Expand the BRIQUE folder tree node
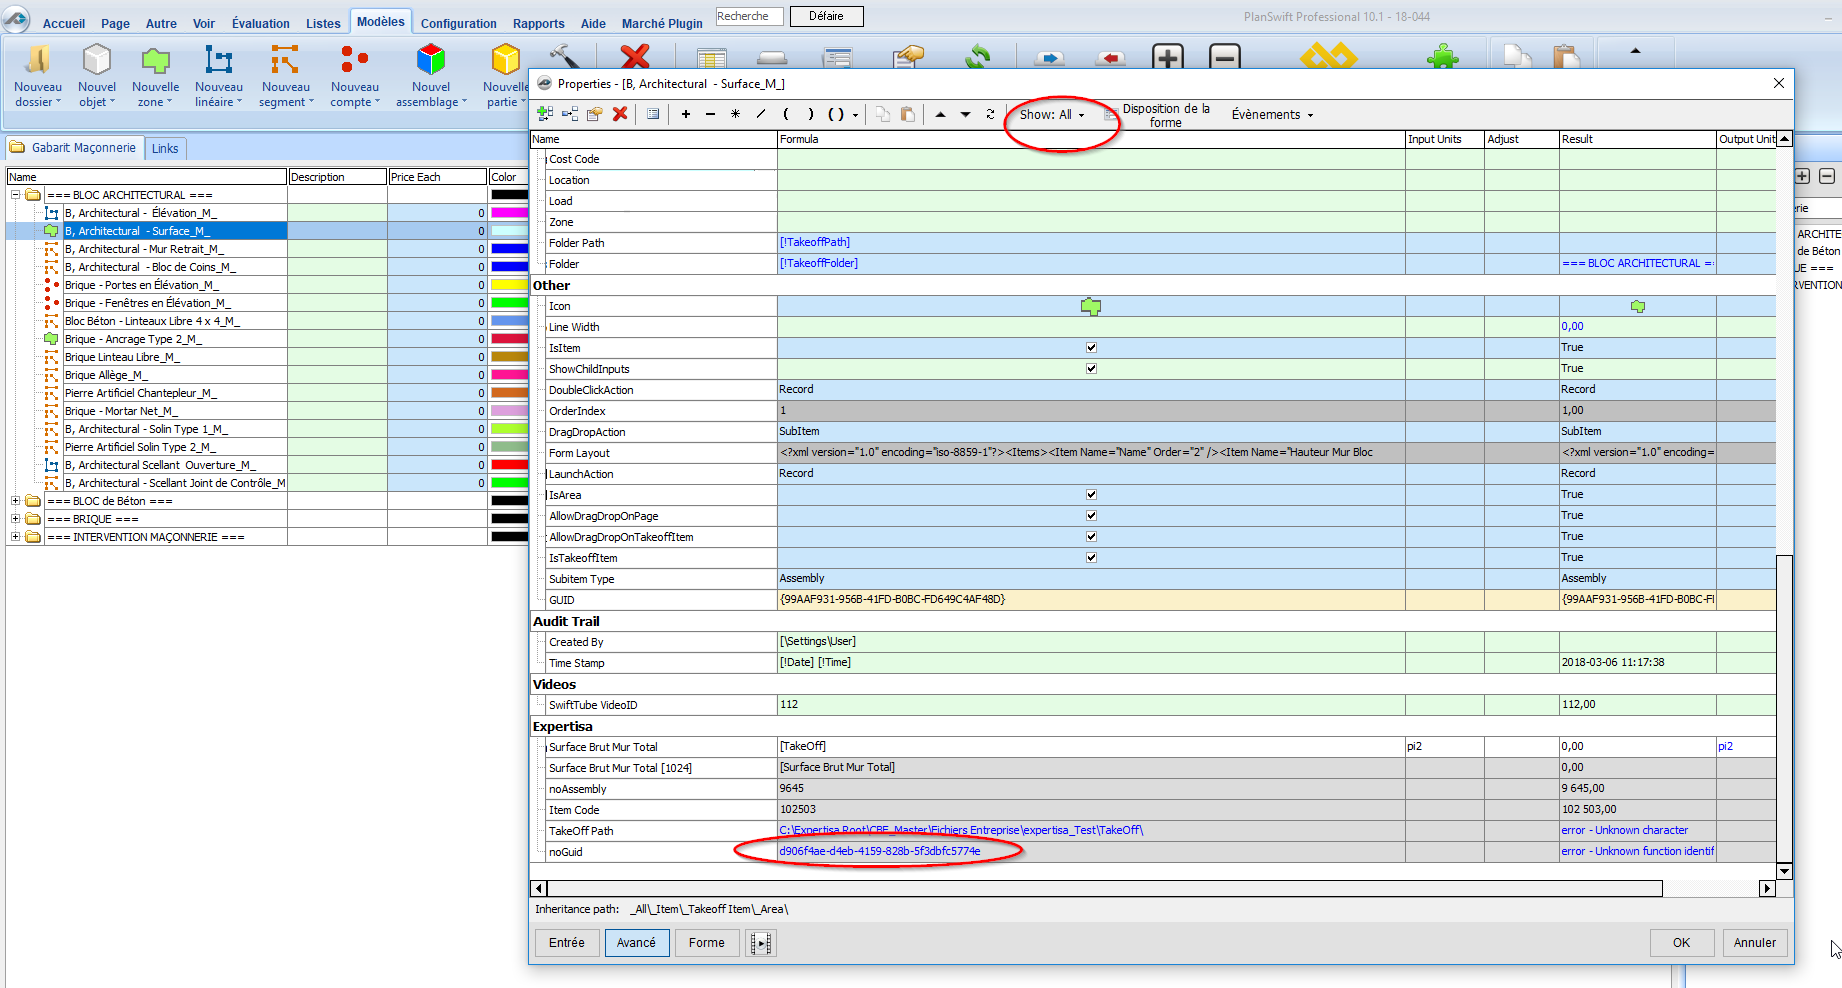1842x988 pixels. (15, 519)
